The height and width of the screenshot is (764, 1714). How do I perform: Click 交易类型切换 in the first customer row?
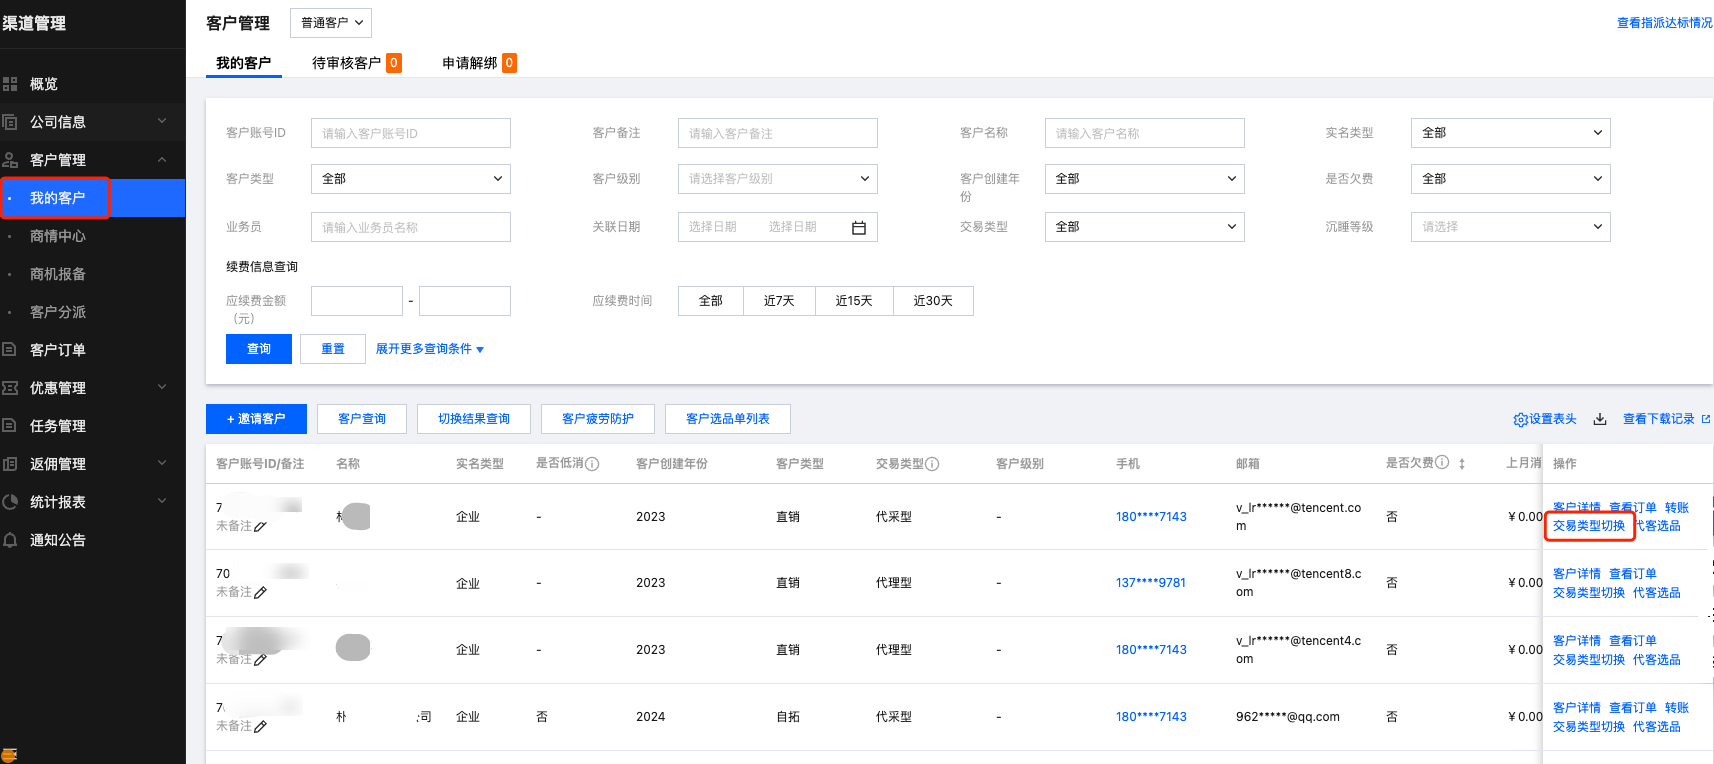pos(1589,526)
